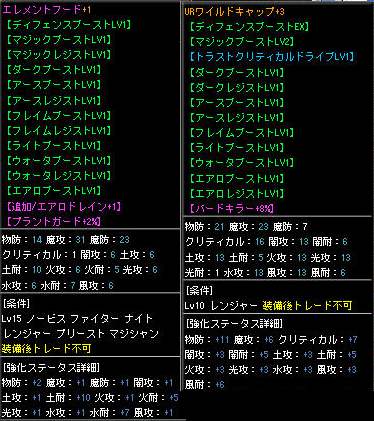Click the URワイルドキャップ+3 item title
374x421 pixels.
[x=234, y=12]
